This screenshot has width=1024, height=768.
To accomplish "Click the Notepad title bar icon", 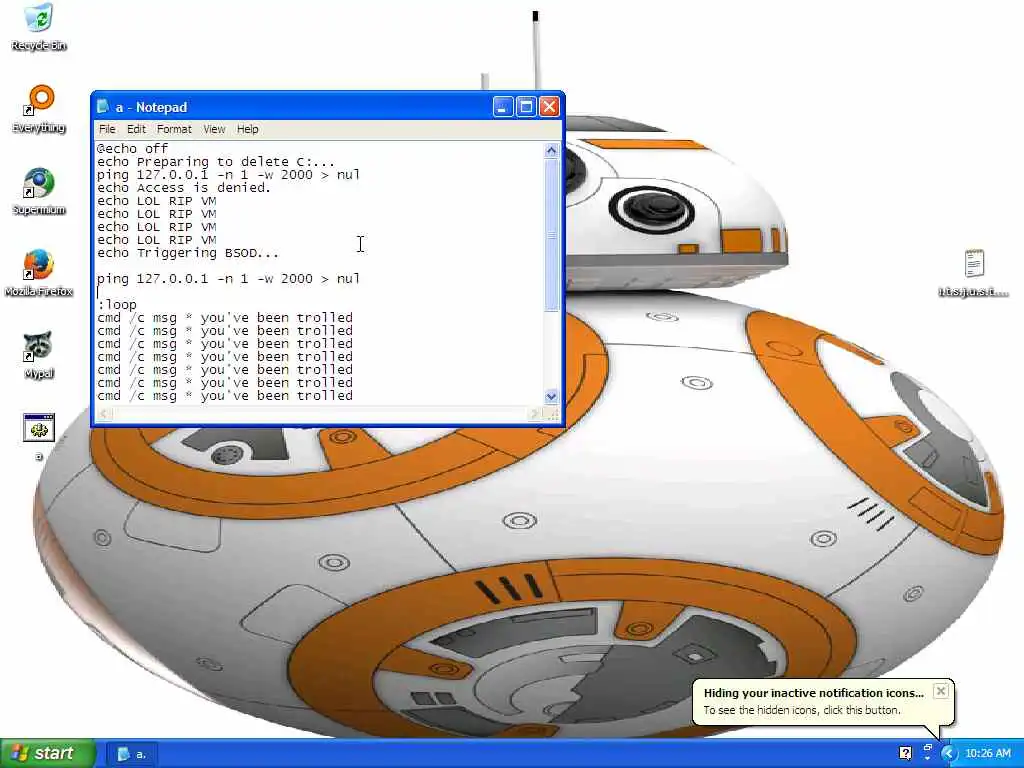I will tap(103, 106).
